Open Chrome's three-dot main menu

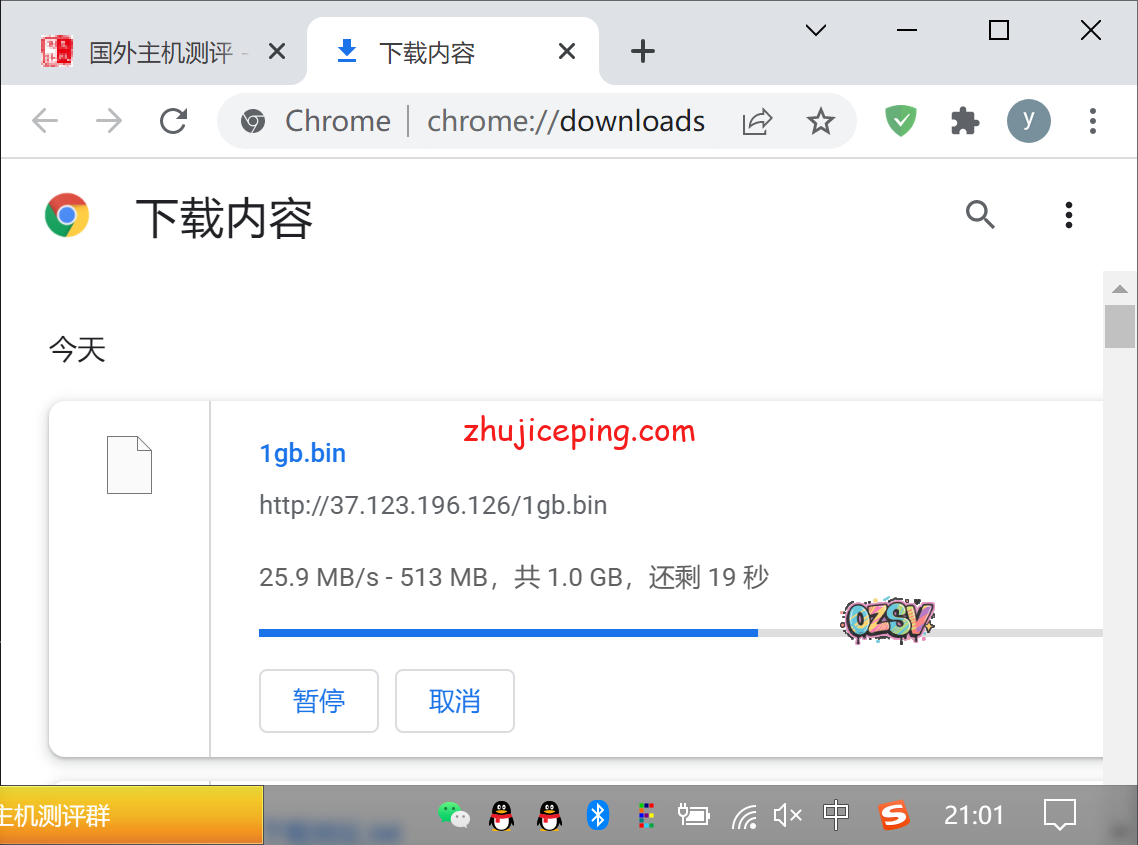1092,121
